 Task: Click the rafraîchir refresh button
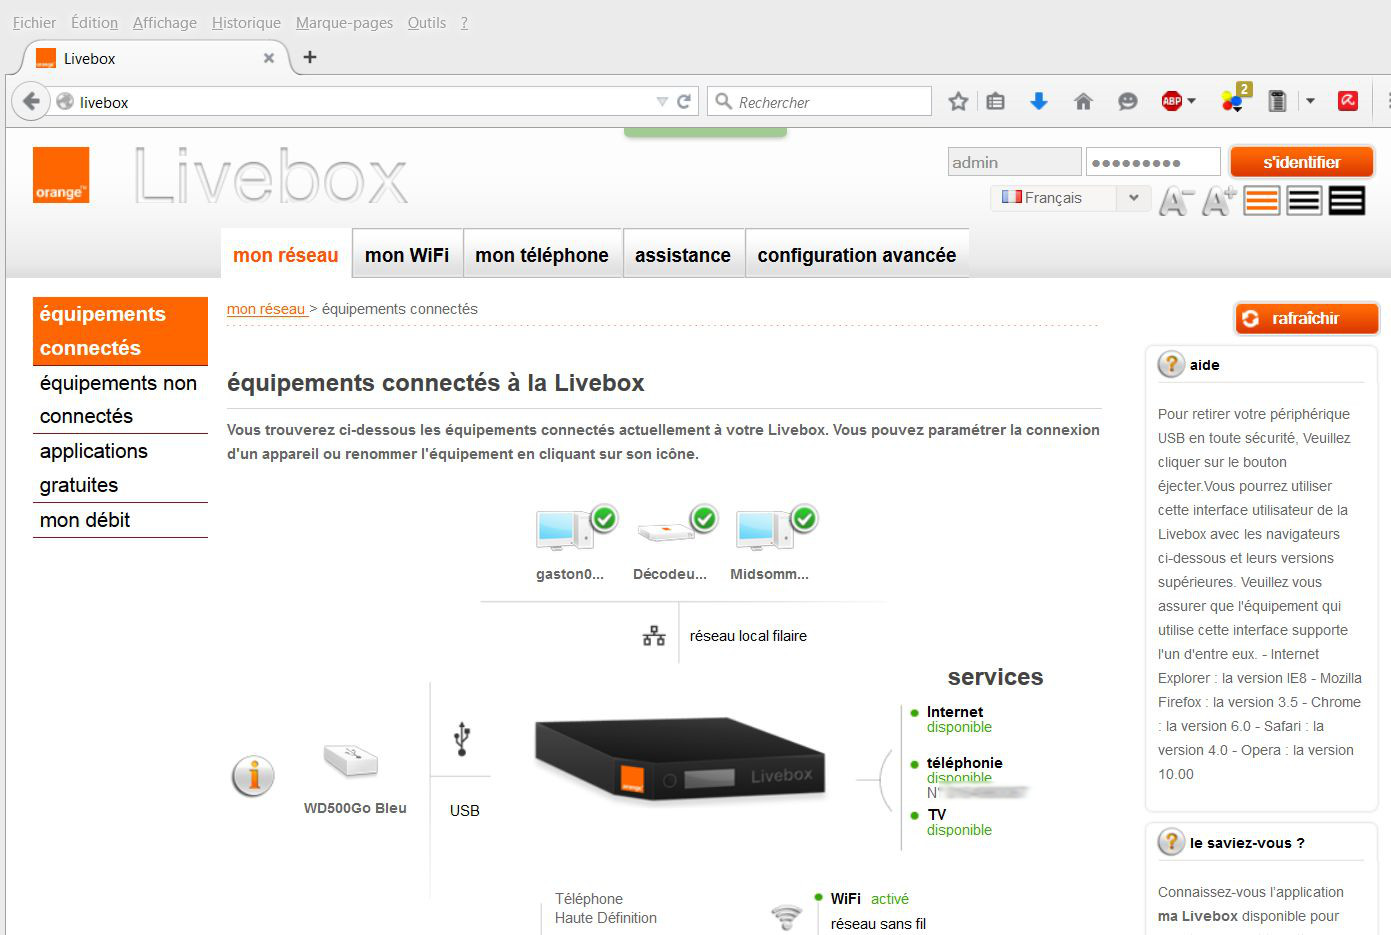pos(1306,318)
